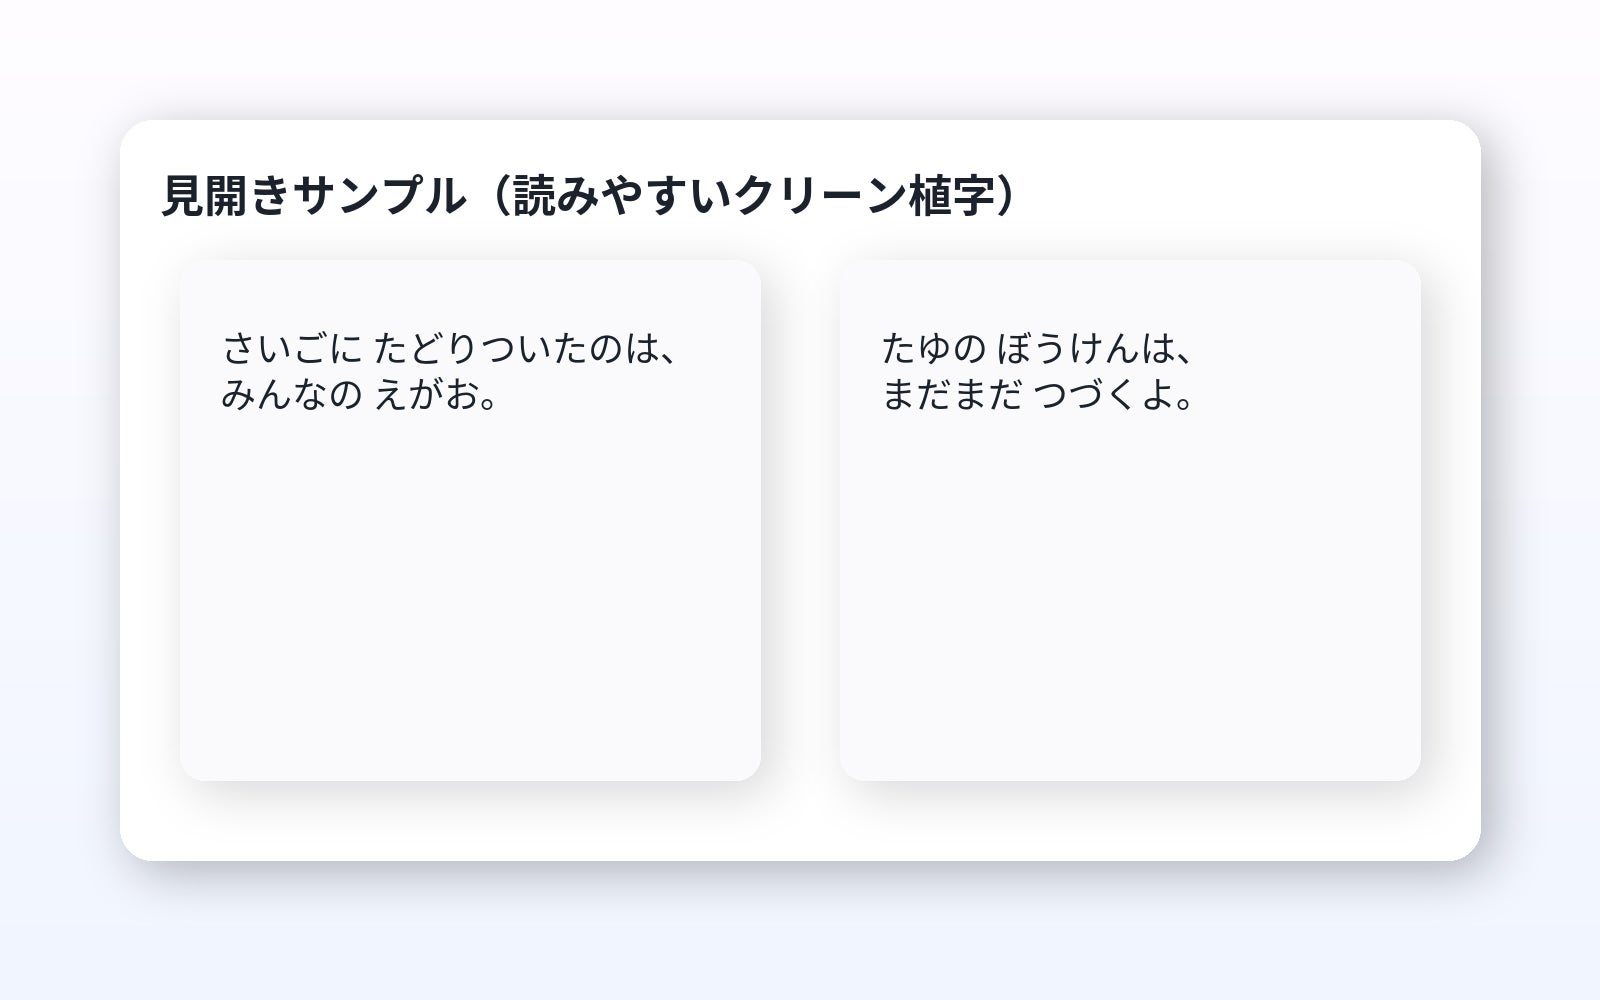Click the gutter between the two page cards
The image size is (1600, 1000).
(800, 520)
